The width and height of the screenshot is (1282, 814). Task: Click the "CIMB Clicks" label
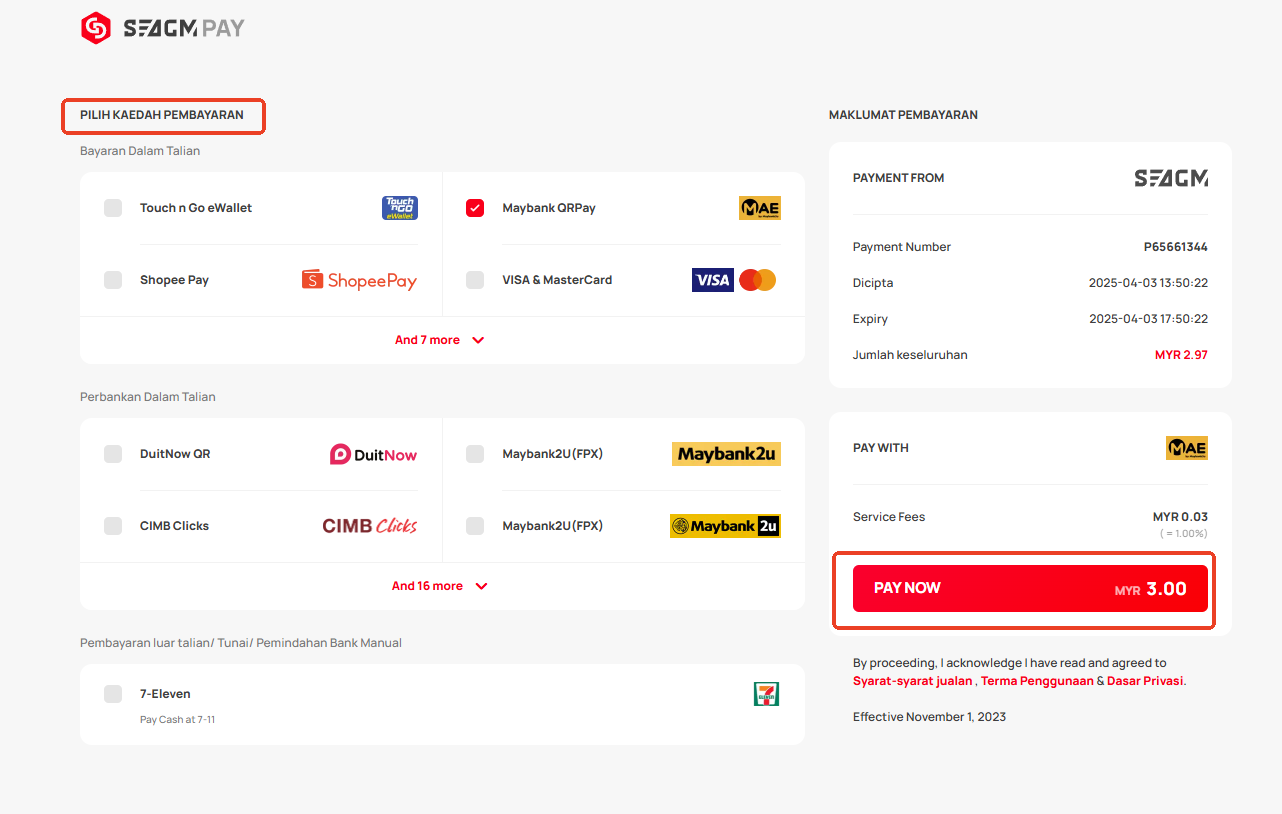(174, 526)
